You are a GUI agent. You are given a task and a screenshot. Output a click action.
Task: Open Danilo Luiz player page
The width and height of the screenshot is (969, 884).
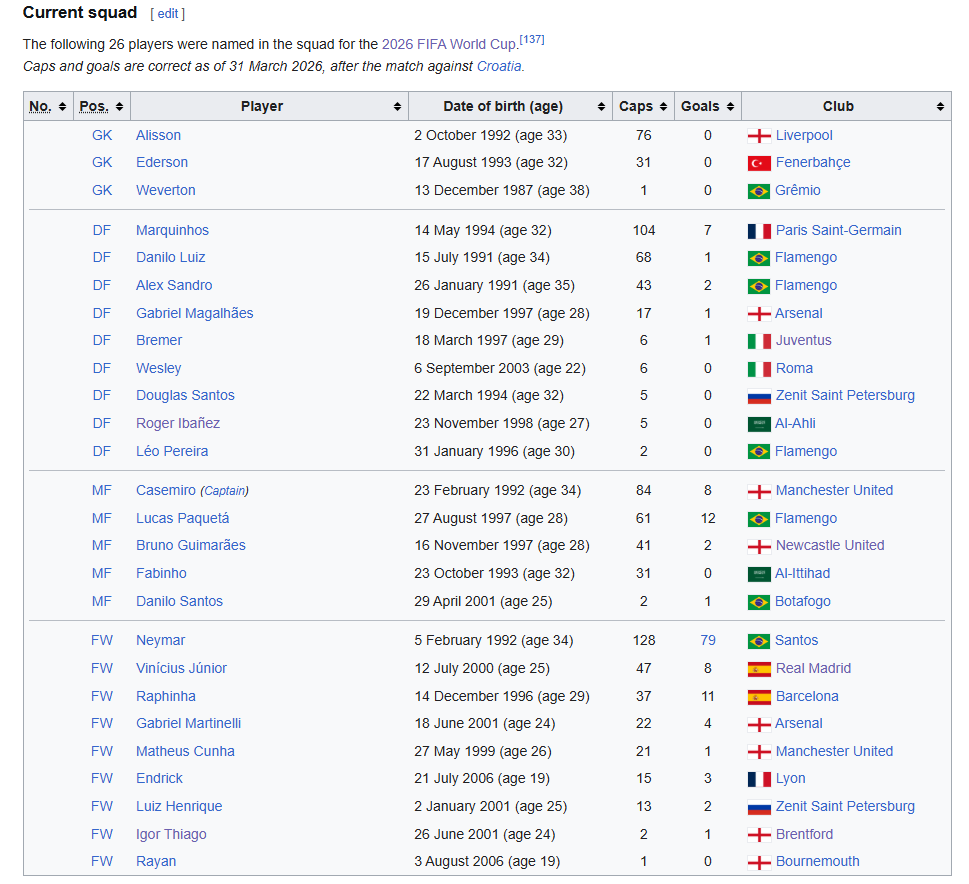coord(171,258)
